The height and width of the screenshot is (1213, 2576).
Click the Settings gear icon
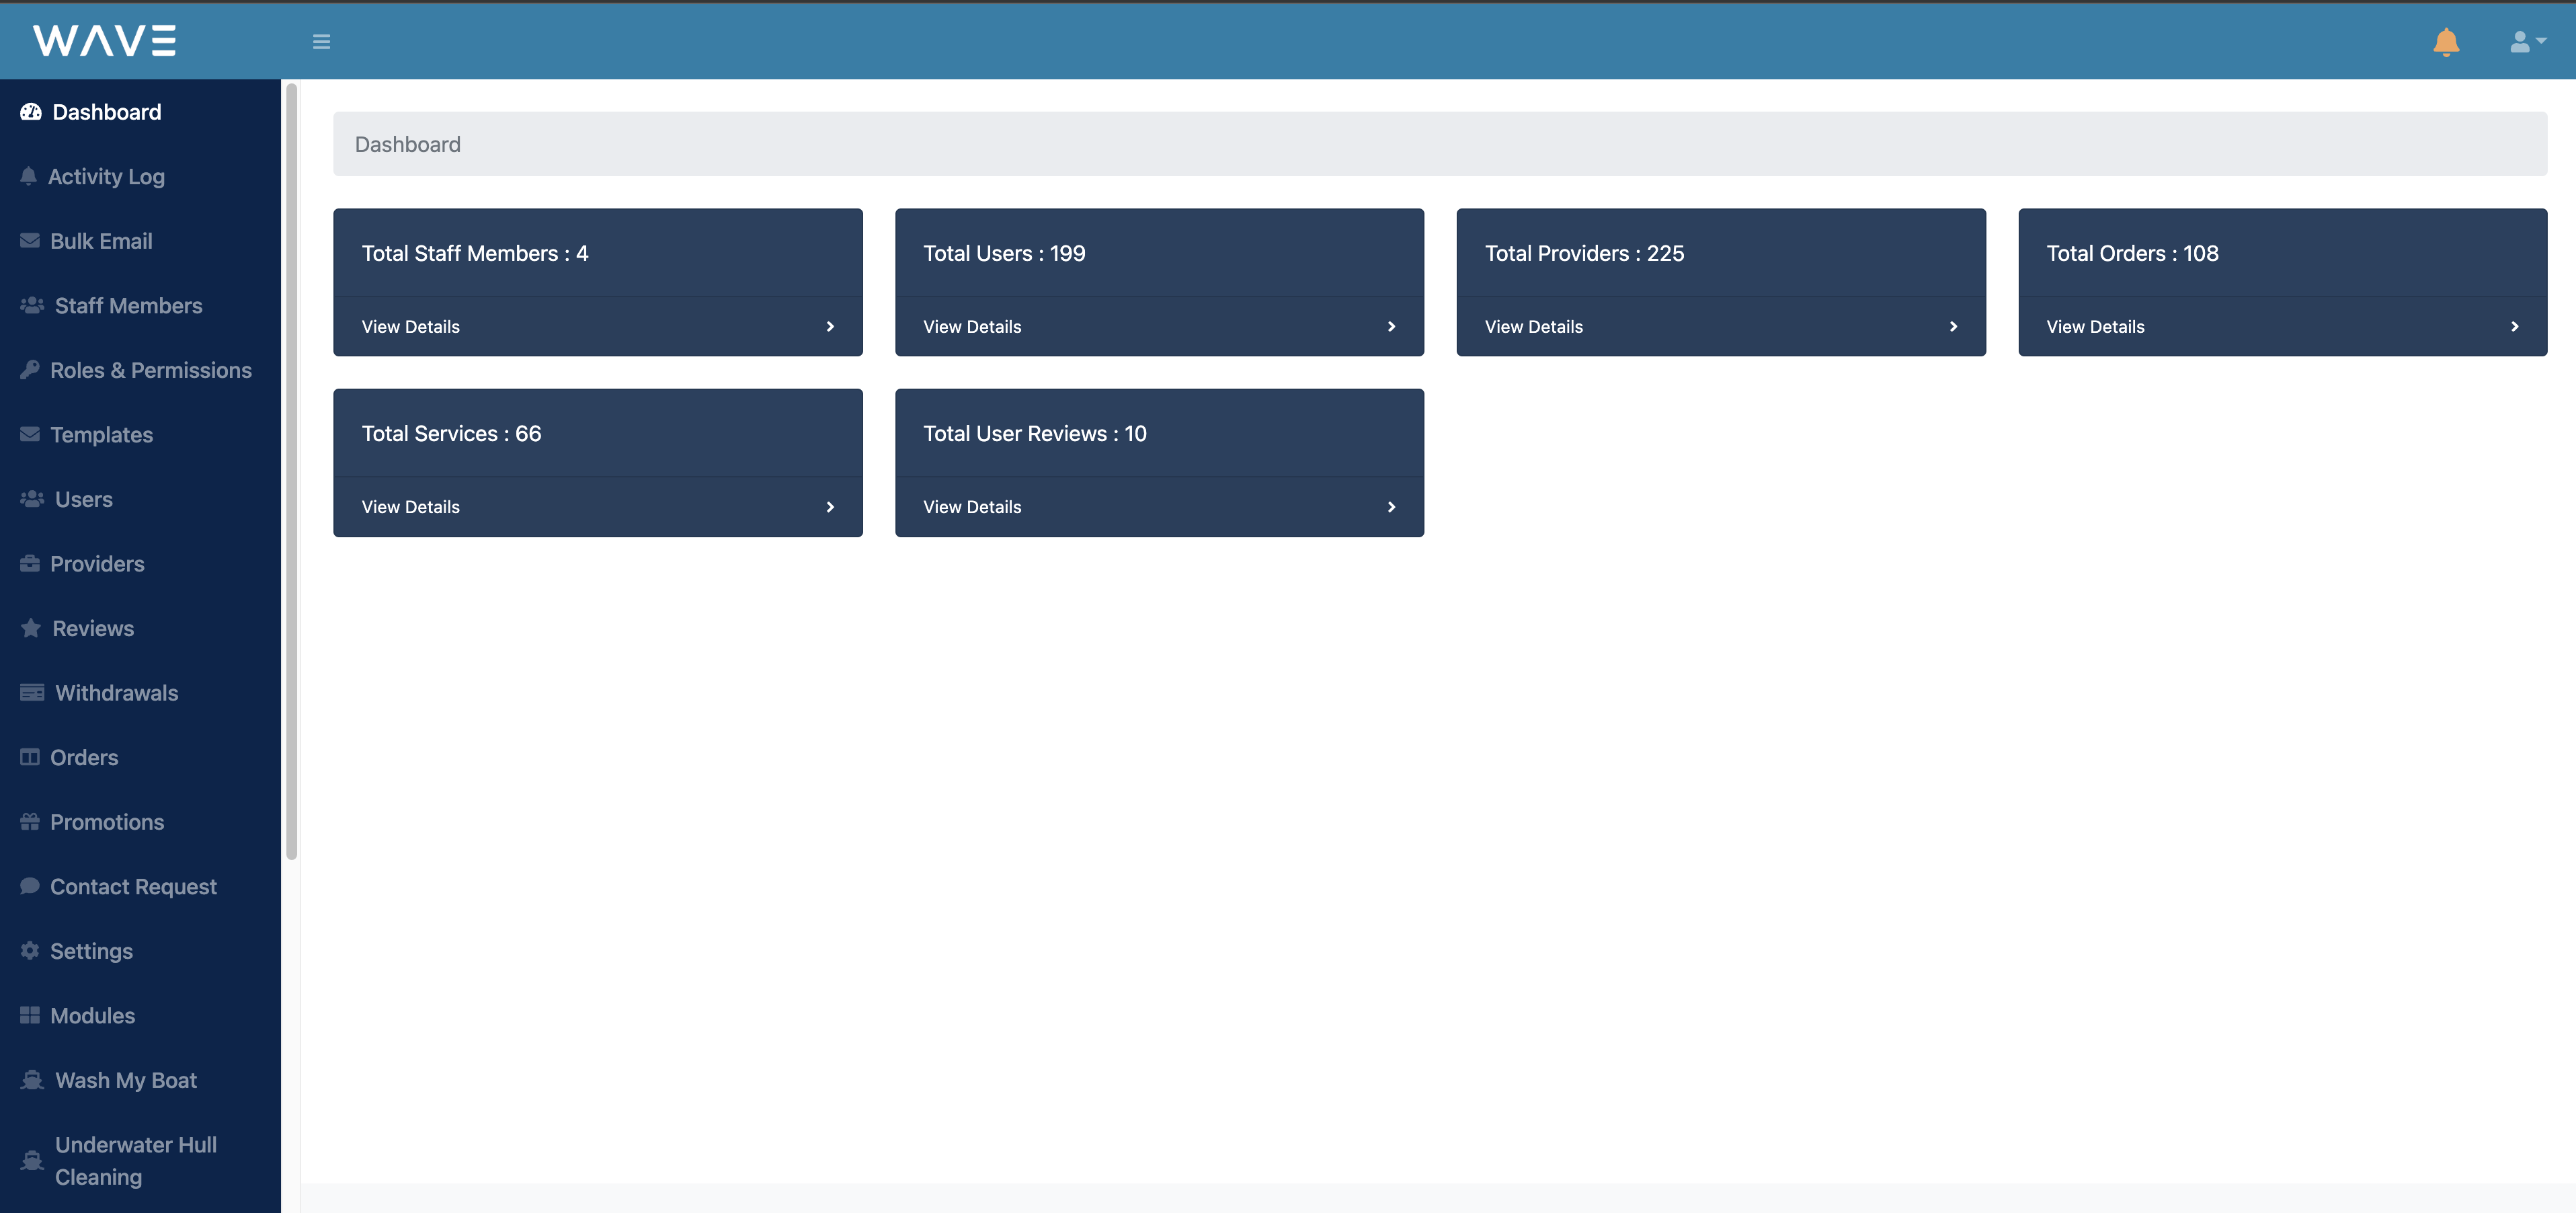point(30,950)
